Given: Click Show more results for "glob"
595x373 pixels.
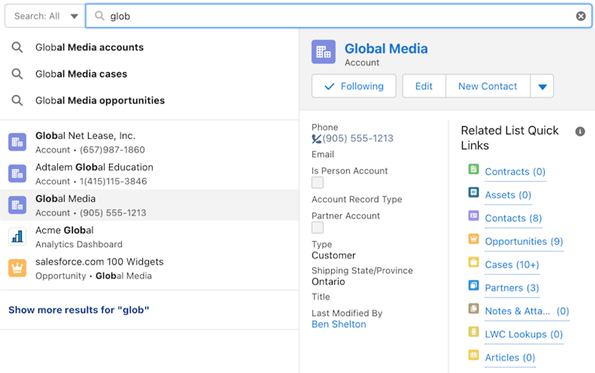Looking at the screenshot, I should click(79, 310).
